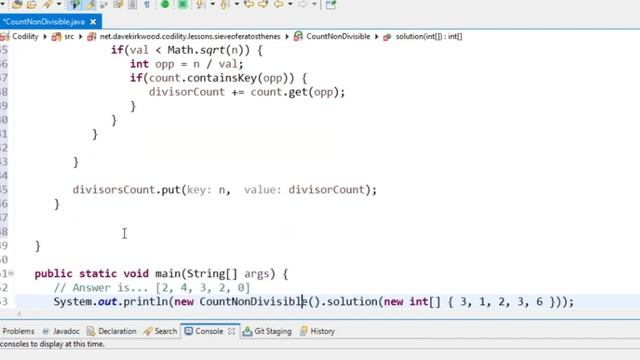Close the CountNonDivisible.java editor tab

(93, 22)
